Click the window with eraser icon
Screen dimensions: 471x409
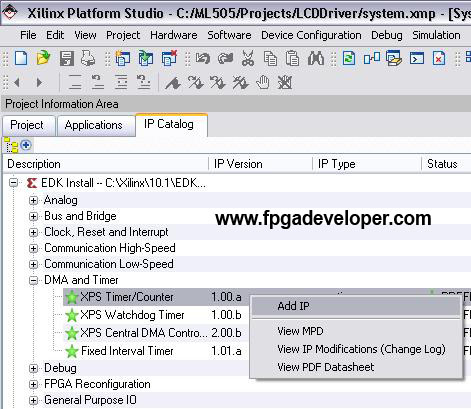[x=394, y=58]
